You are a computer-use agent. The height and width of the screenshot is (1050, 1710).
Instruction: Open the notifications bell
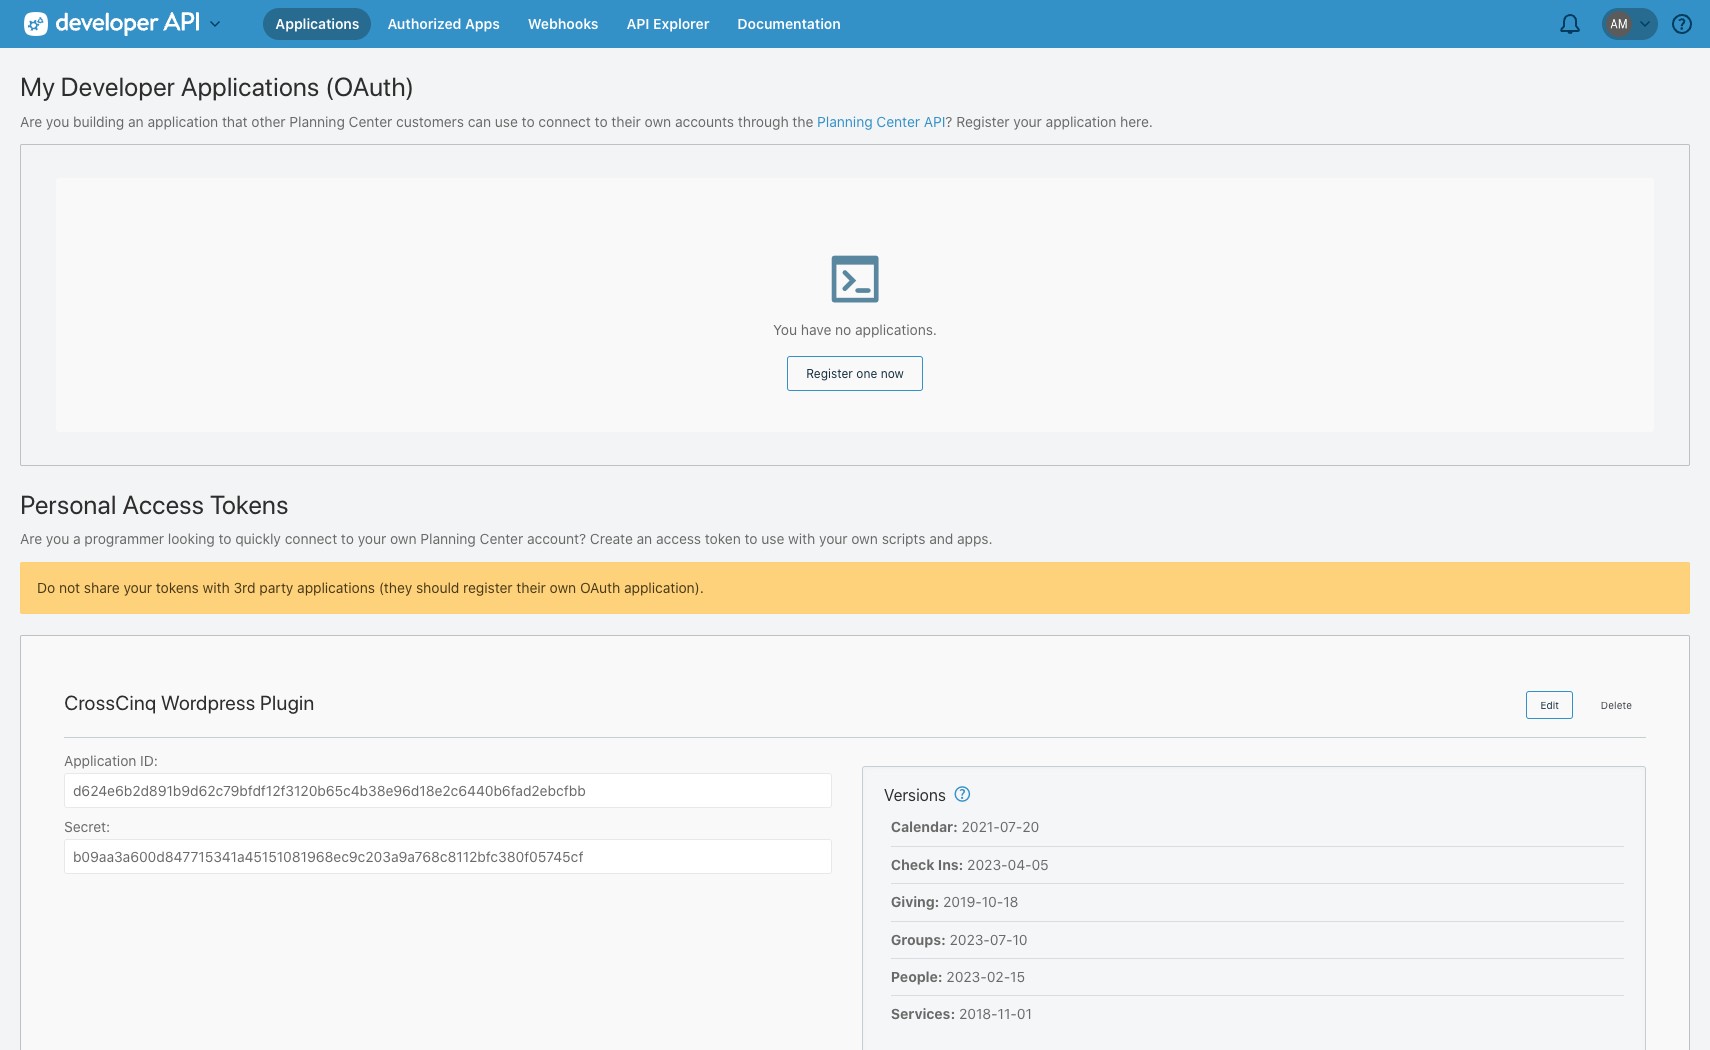[x=1570, y=24]
